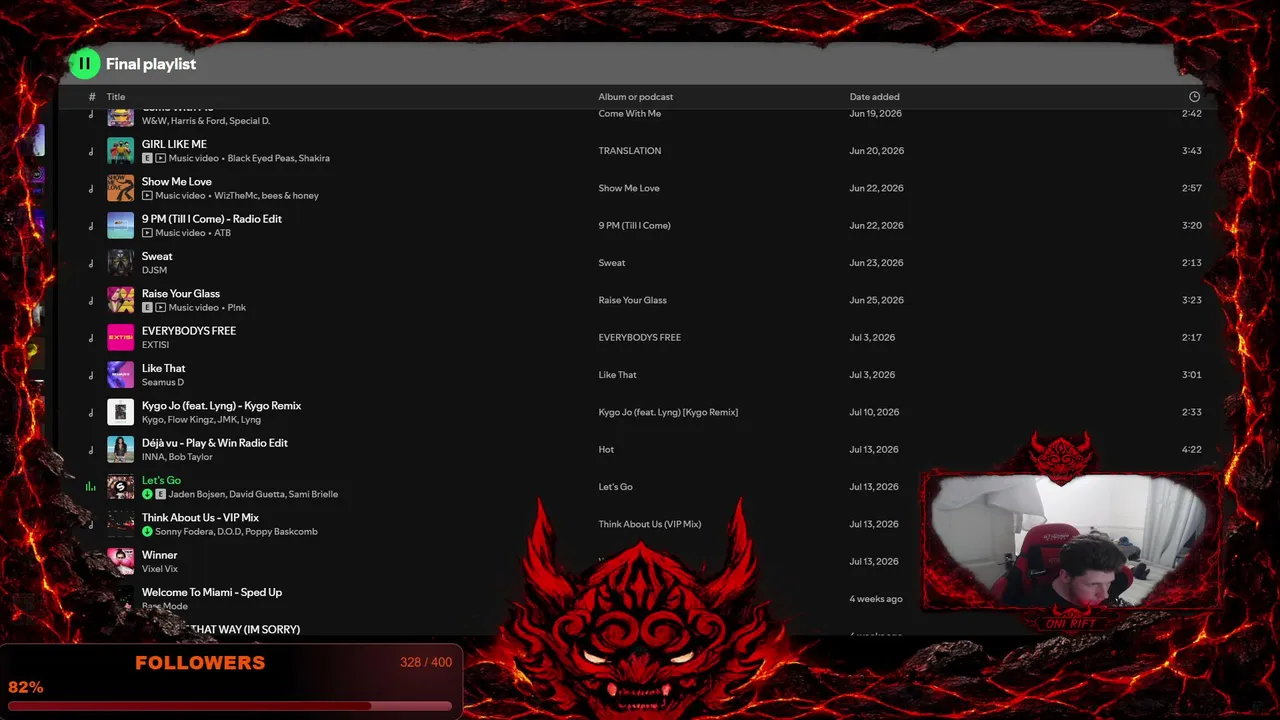1280x720 pixels.
Task: Click the now-playing equalizer icon beside Let's Go
Action: tap(91, 487)
